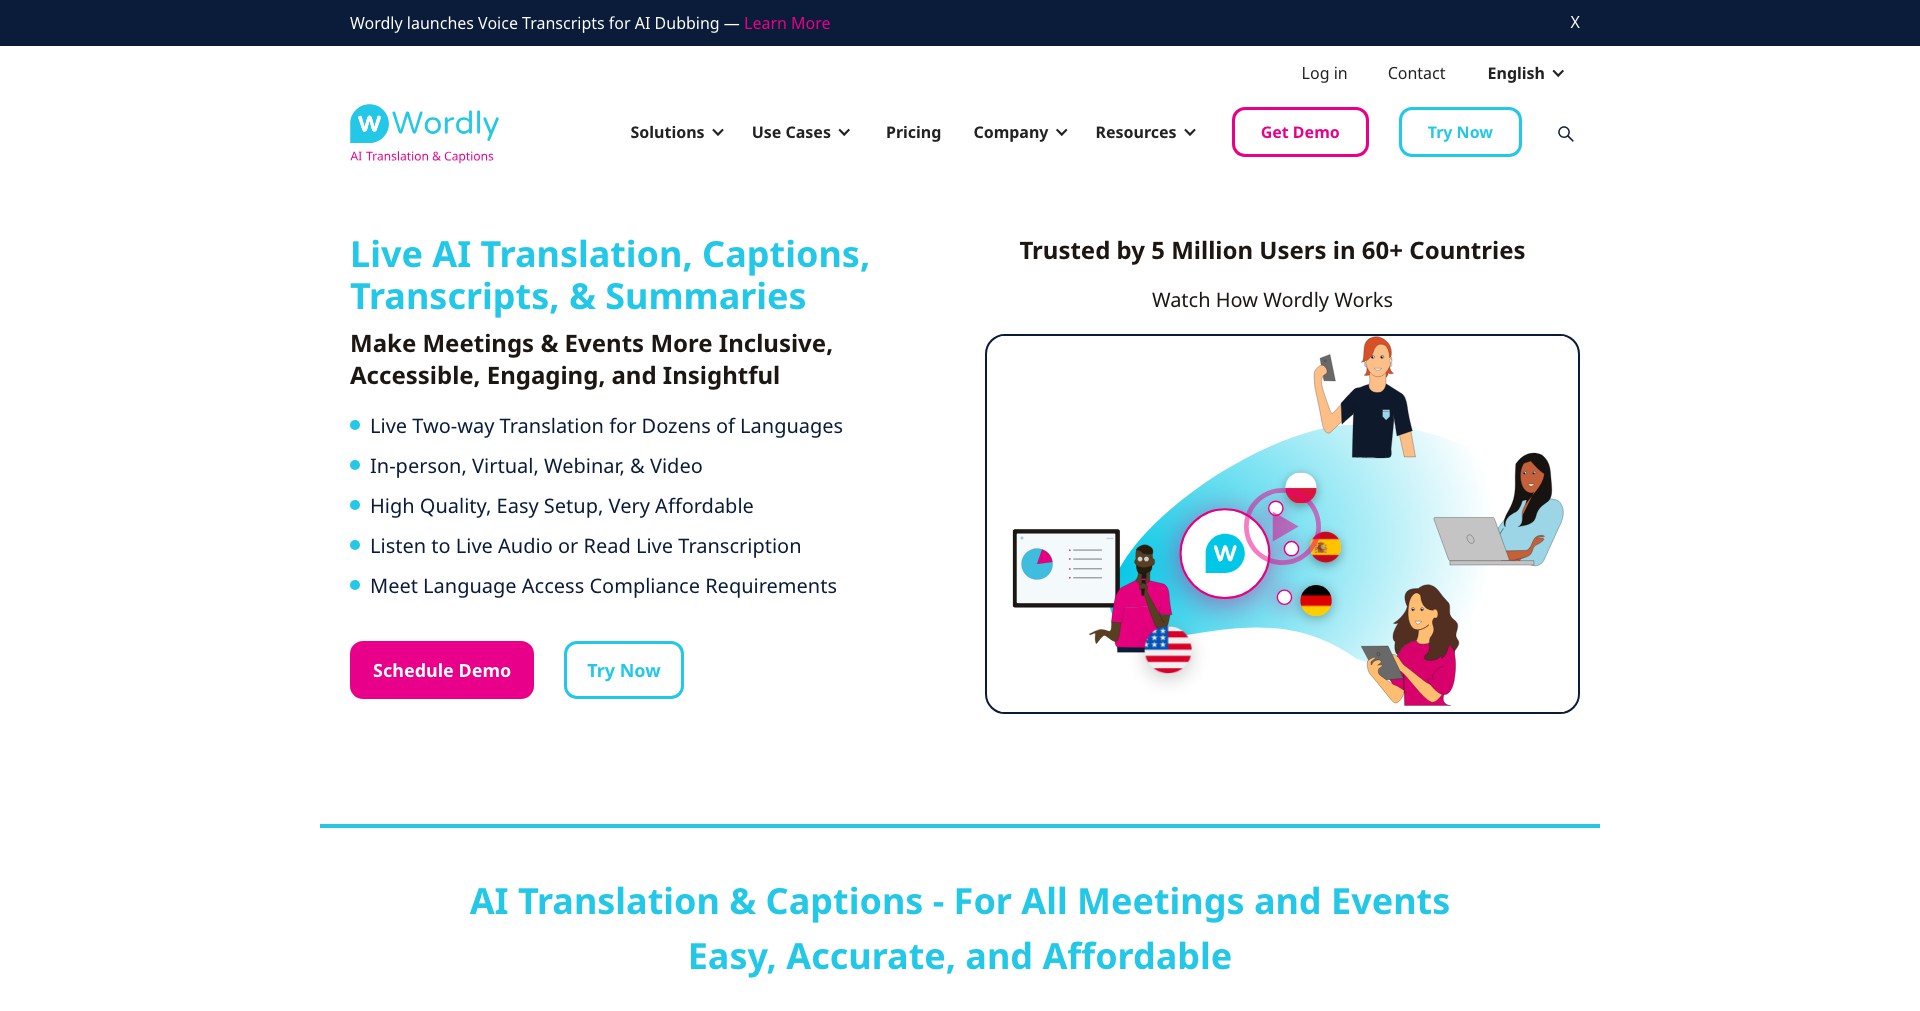This screenshot has height=1011, width=1920.
Task: Click 'Live Two-way Translation for Dozens of Languages'
Action: tap(606, 426)
